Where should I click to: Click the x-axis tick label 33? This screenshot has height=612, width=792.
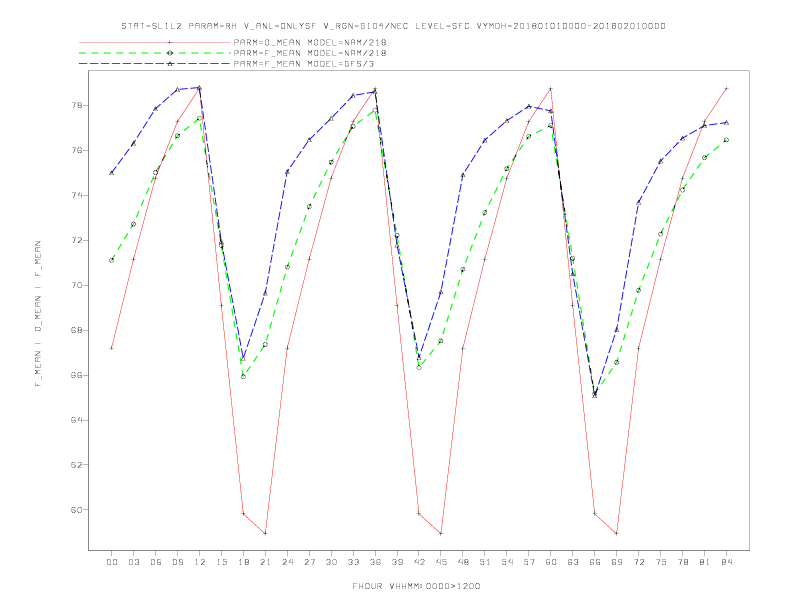(x=353, y=562)
